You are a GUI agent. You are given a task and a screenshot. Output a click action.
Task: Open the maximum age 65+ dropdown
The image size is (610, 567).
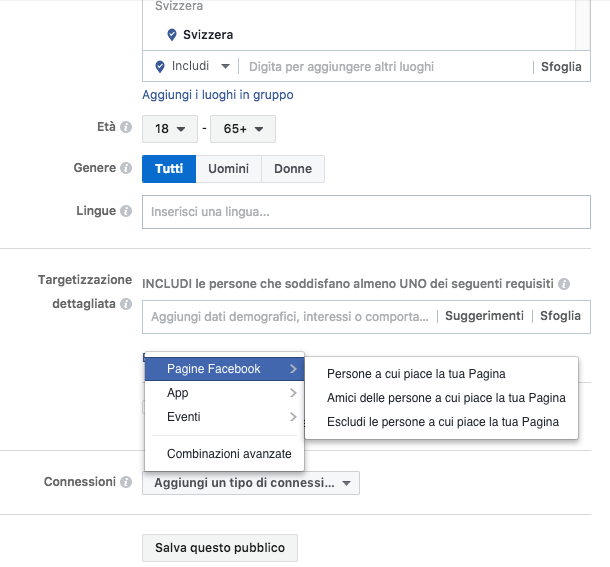click(x=243, y=129)
